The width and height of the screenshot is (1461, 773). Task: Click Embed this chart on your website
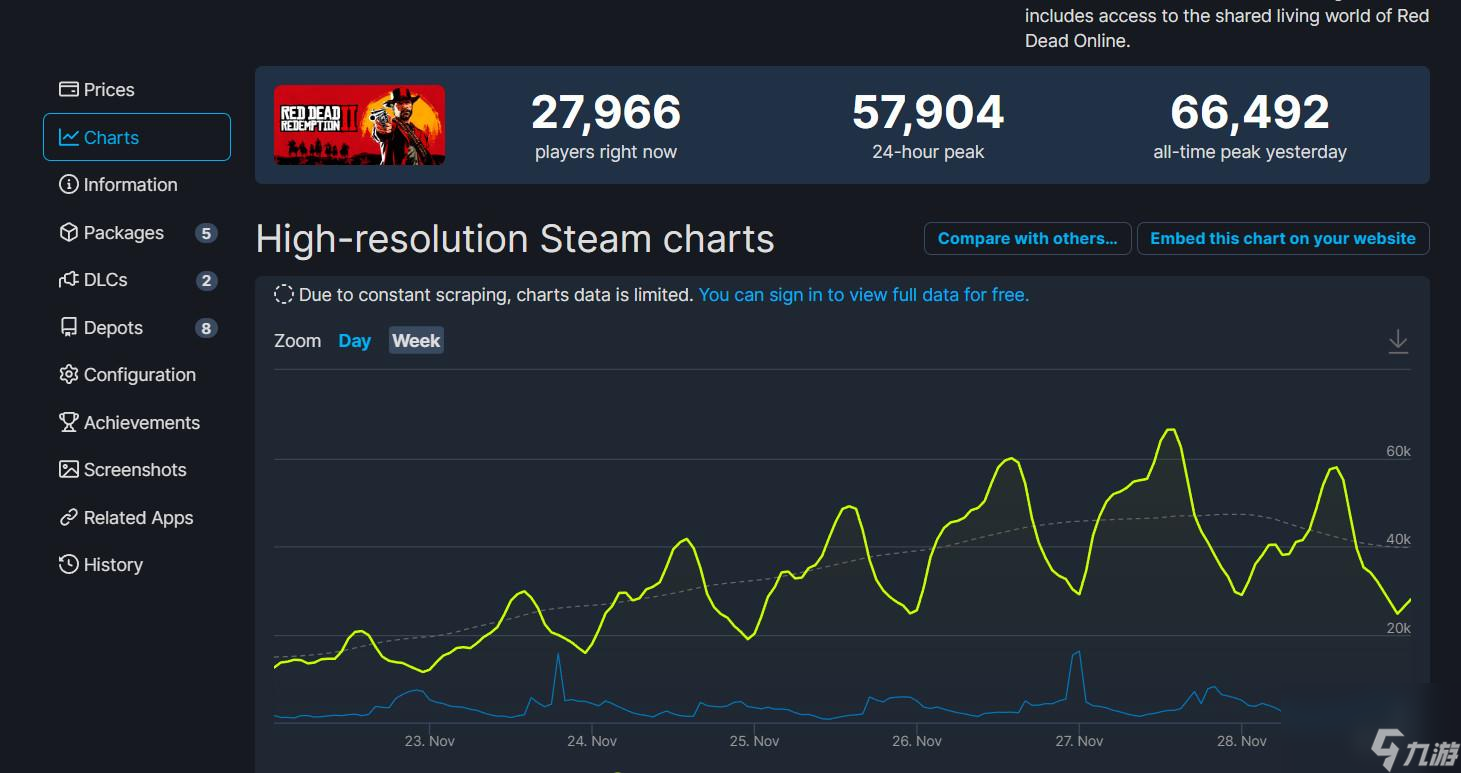tap(1283, 239)
